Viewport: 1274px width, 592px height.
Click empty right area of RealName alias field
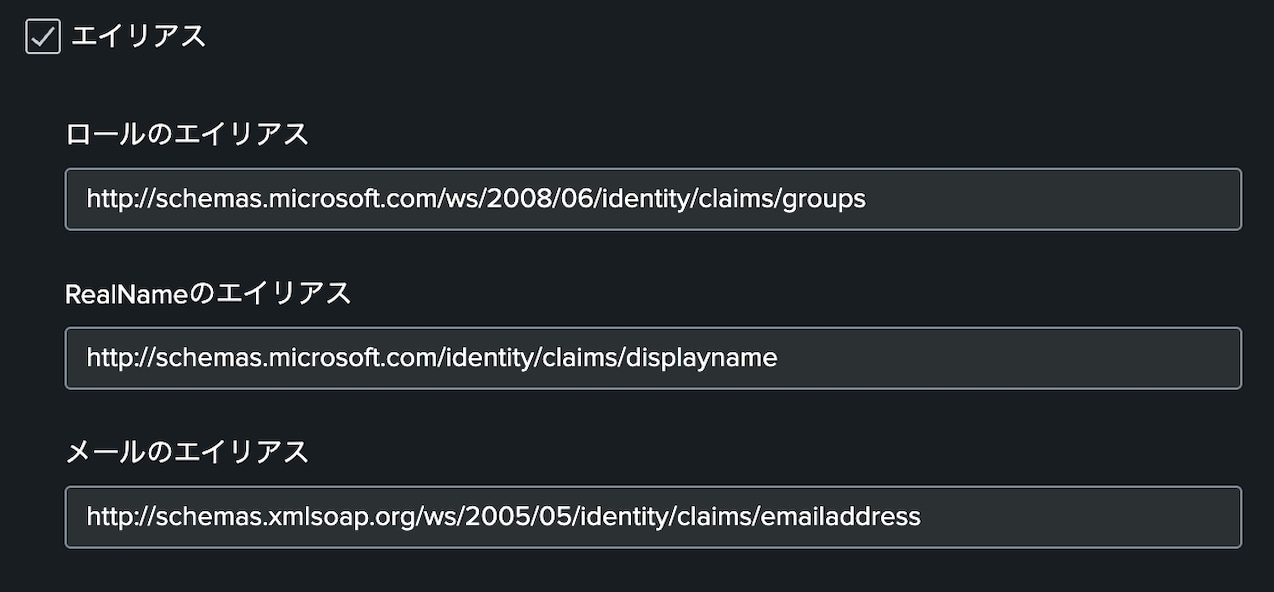[1010, 358]
